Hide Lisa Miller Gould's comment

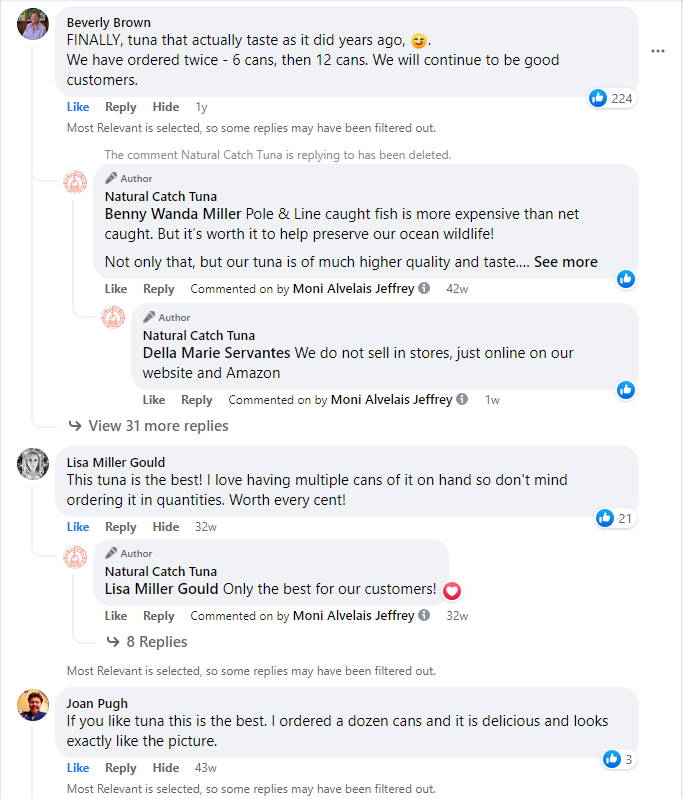point(166,527)
